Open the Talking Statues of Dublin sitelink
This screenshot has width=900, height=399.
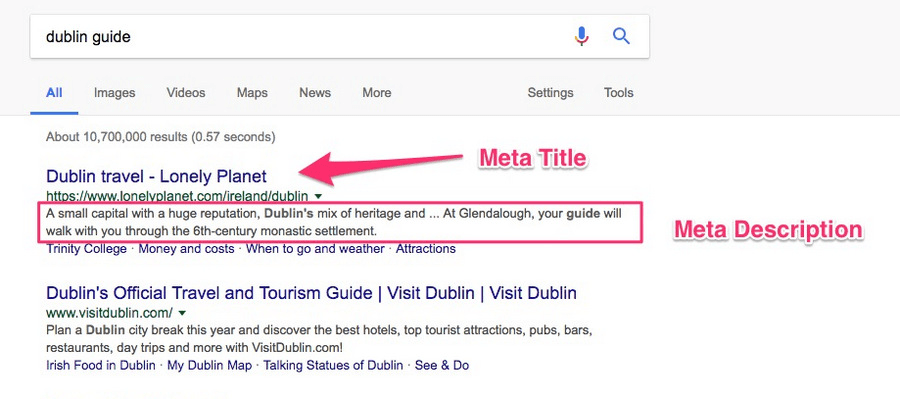[x=333, y=366]
